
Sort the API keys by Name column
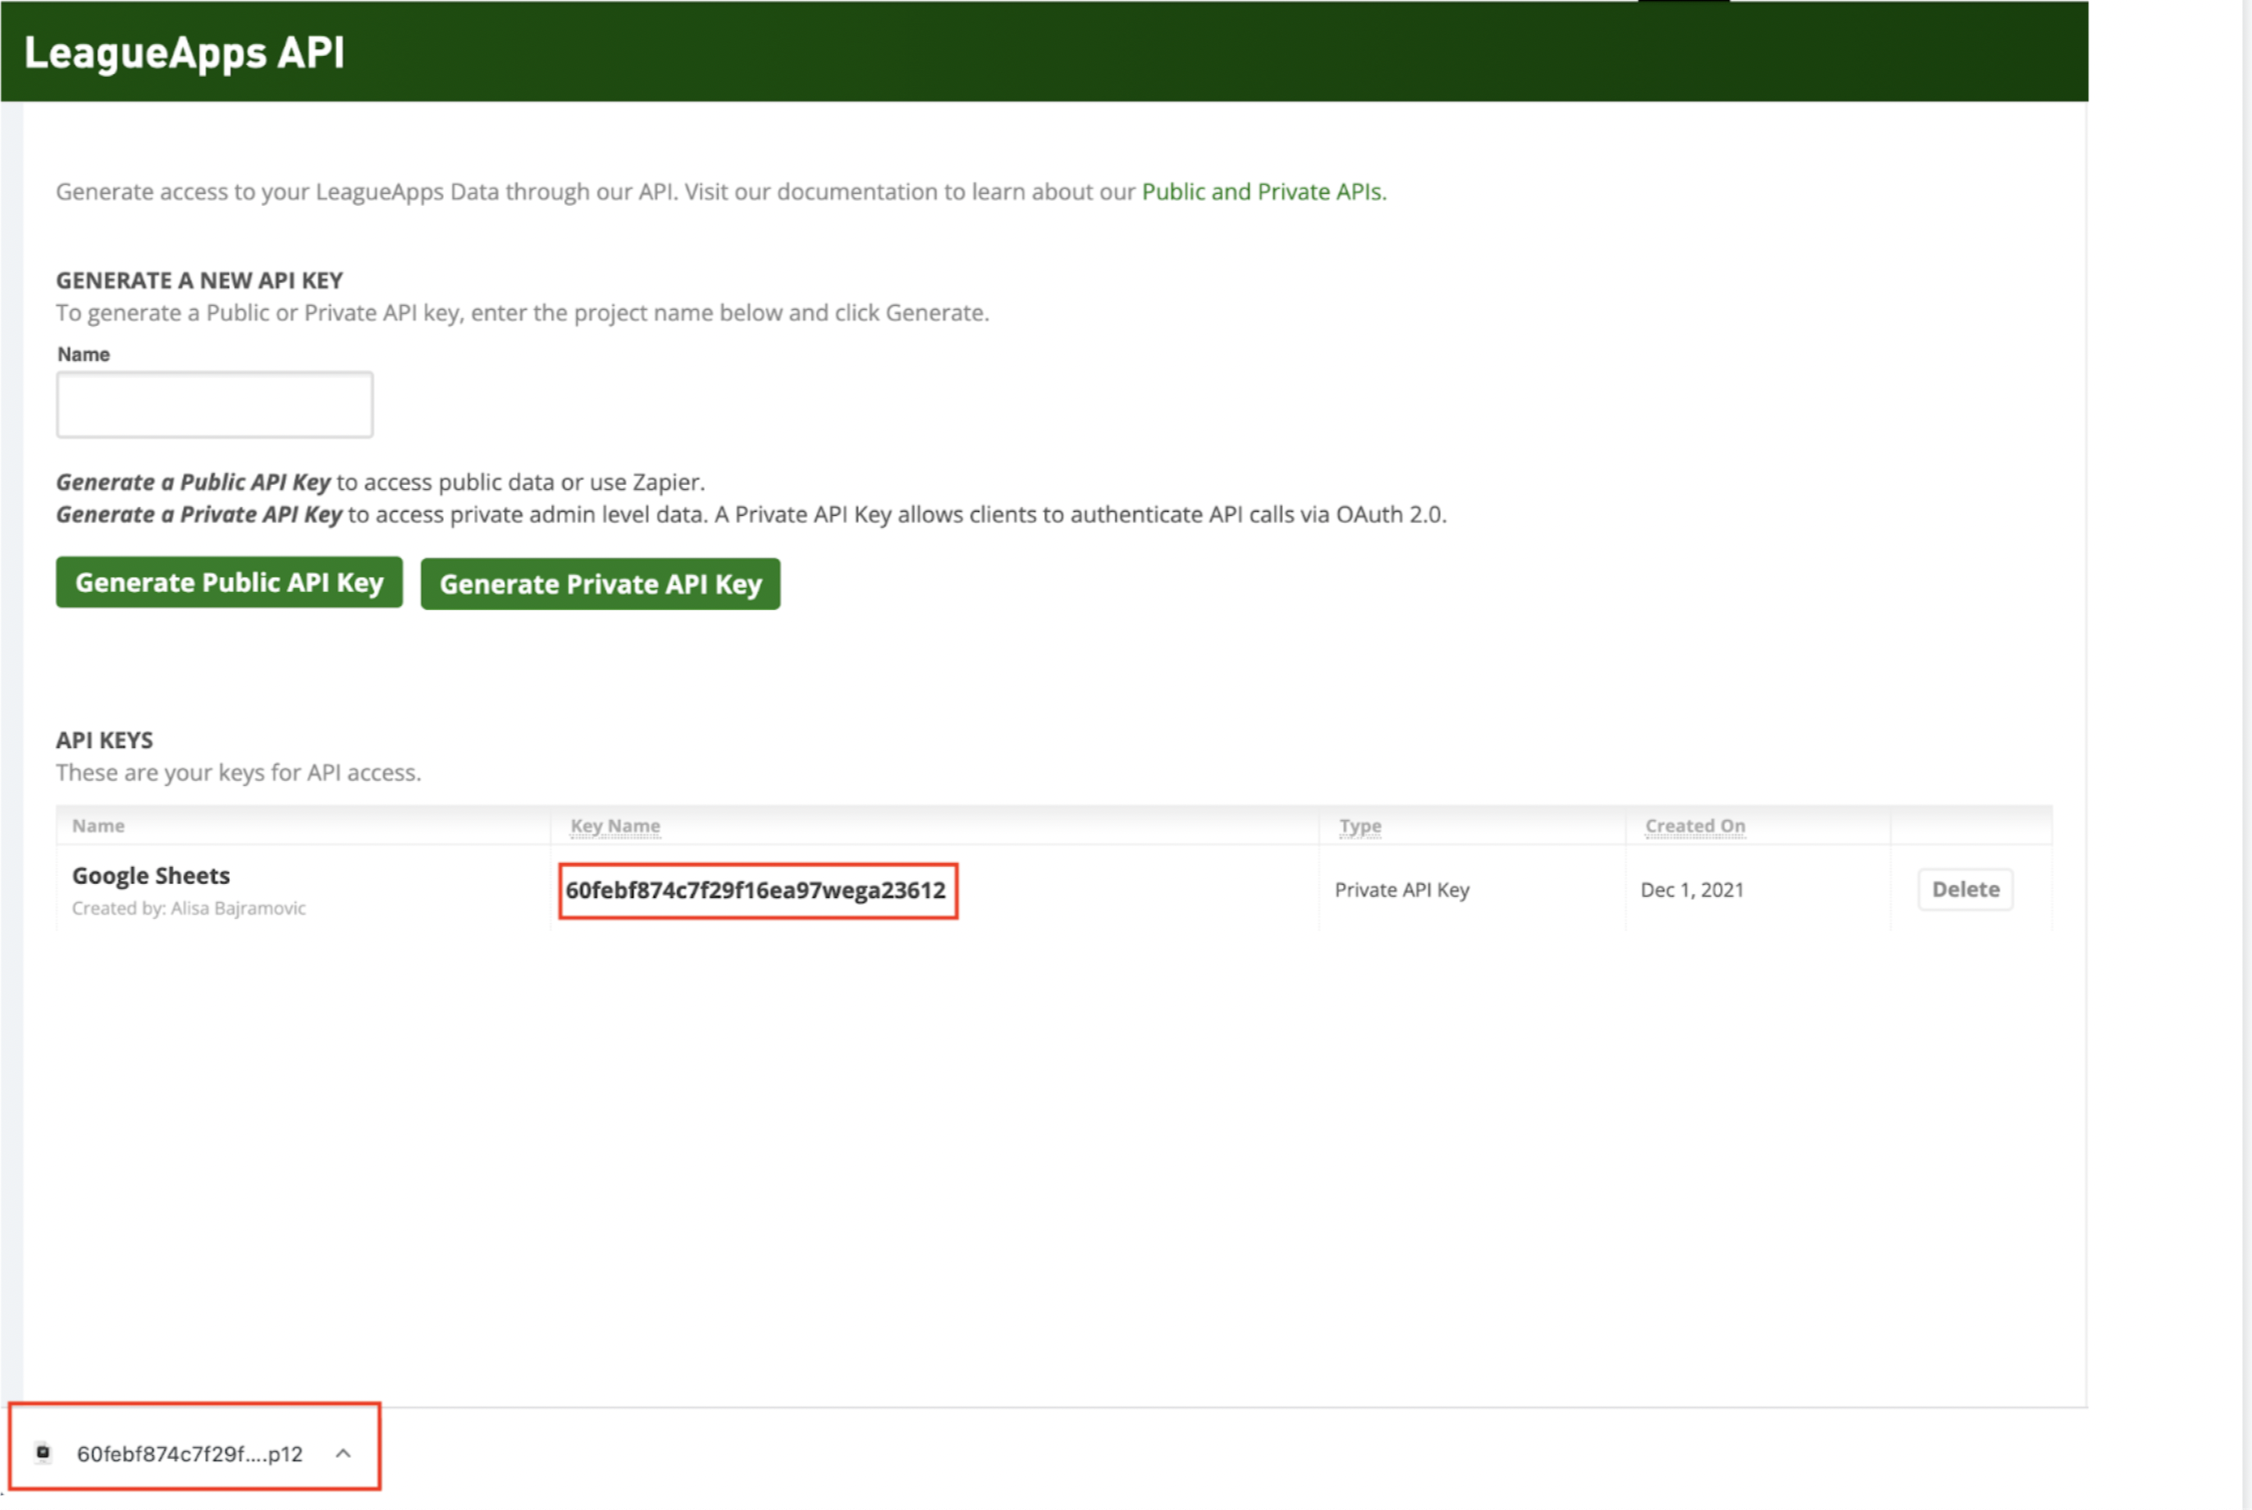97,825
